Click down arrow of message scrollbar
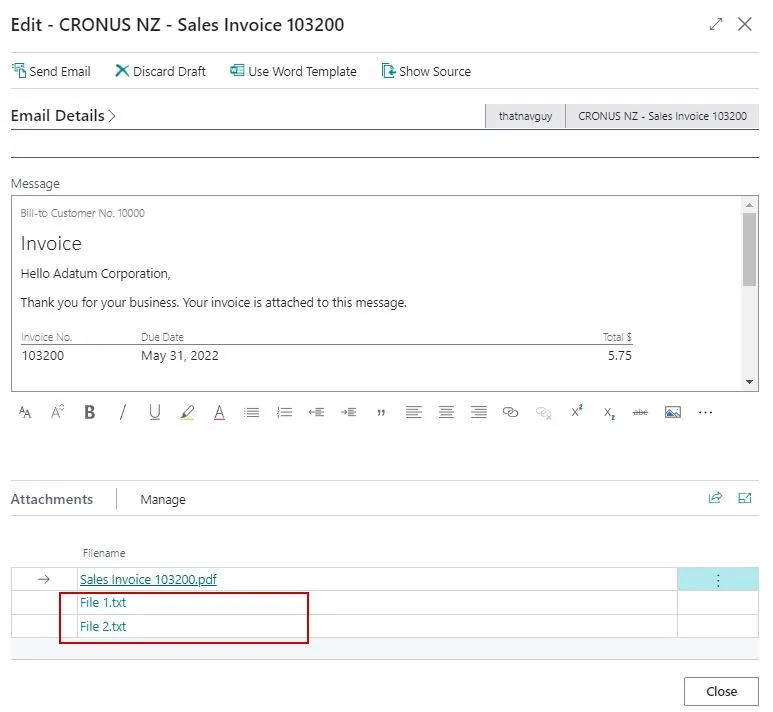773x712 pixels. coord(749,382)
